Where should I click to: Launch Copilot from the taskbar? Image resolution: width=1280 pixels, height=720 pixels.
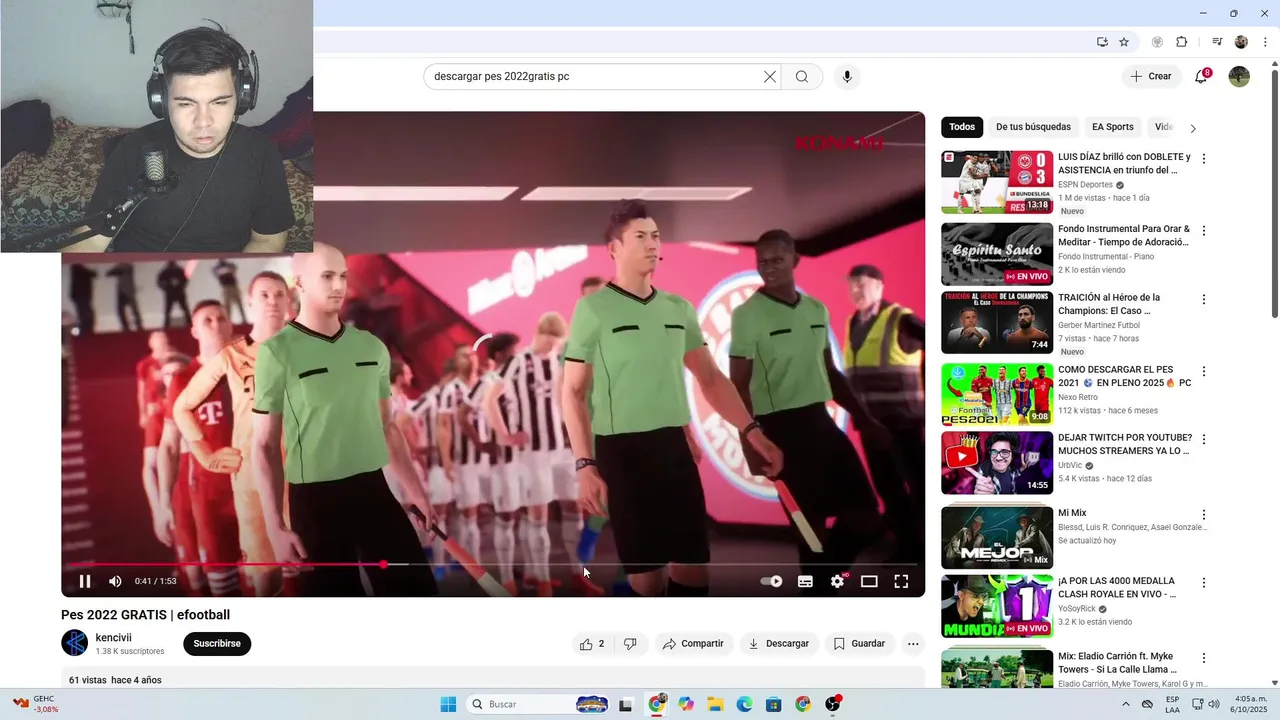[x=686, y=704]
